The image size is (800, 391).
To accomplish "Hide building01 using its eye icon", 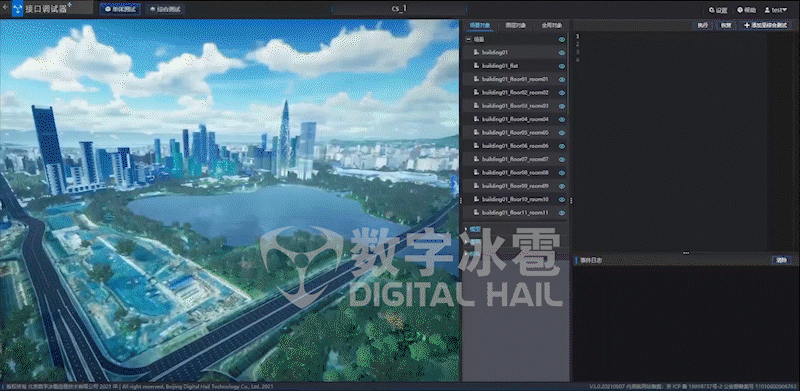I will 562,53.
